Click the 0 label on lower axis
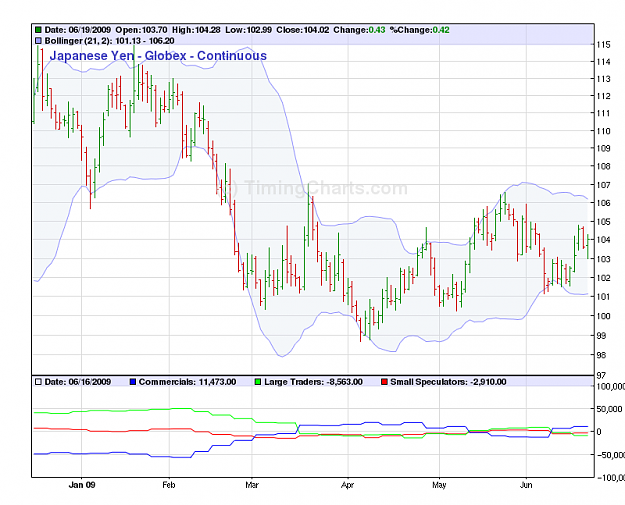 pyautogui.click(x=599, y=432)
